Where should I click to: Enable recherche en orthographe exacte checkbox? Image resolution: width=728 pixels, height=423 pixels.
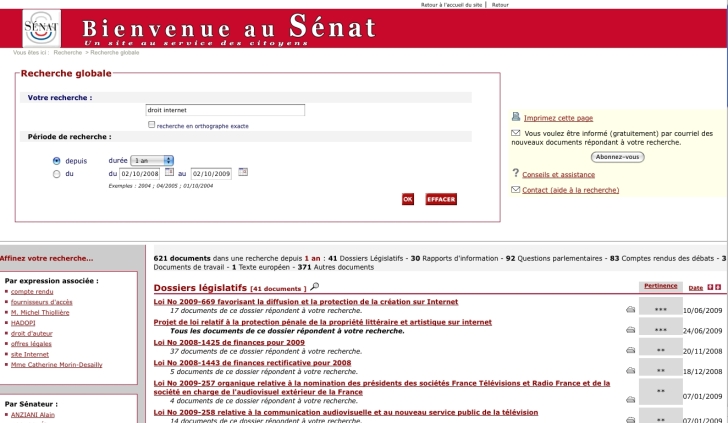(x=151, y=124)
